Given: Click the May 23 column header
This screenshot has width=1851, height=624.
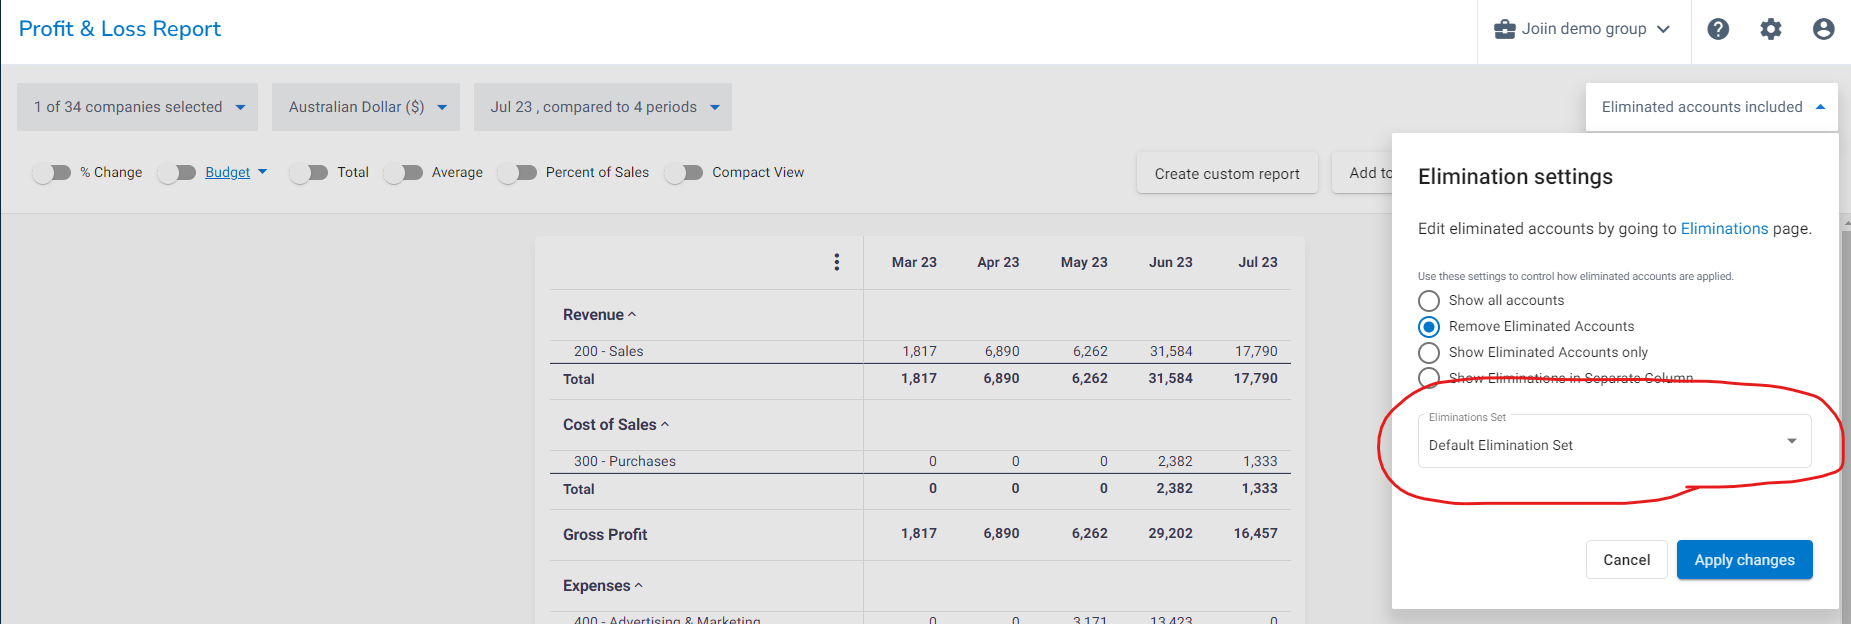Looking at the screenshot, I should 1084,262.
